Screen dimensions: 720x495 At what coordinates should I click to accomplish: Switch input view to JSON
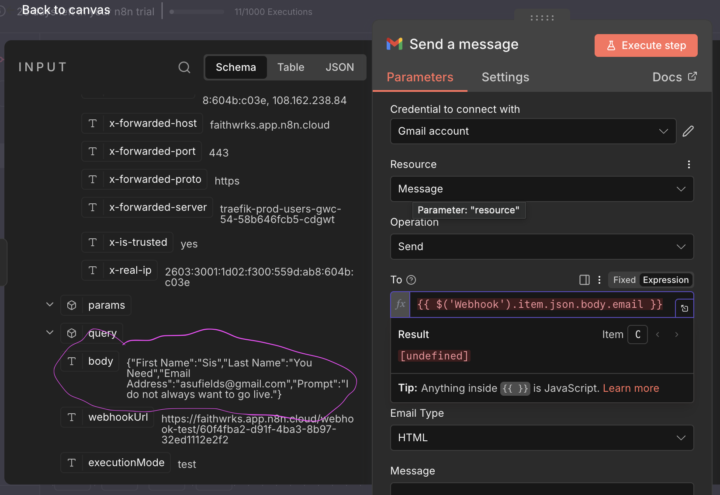pos(340,67)
